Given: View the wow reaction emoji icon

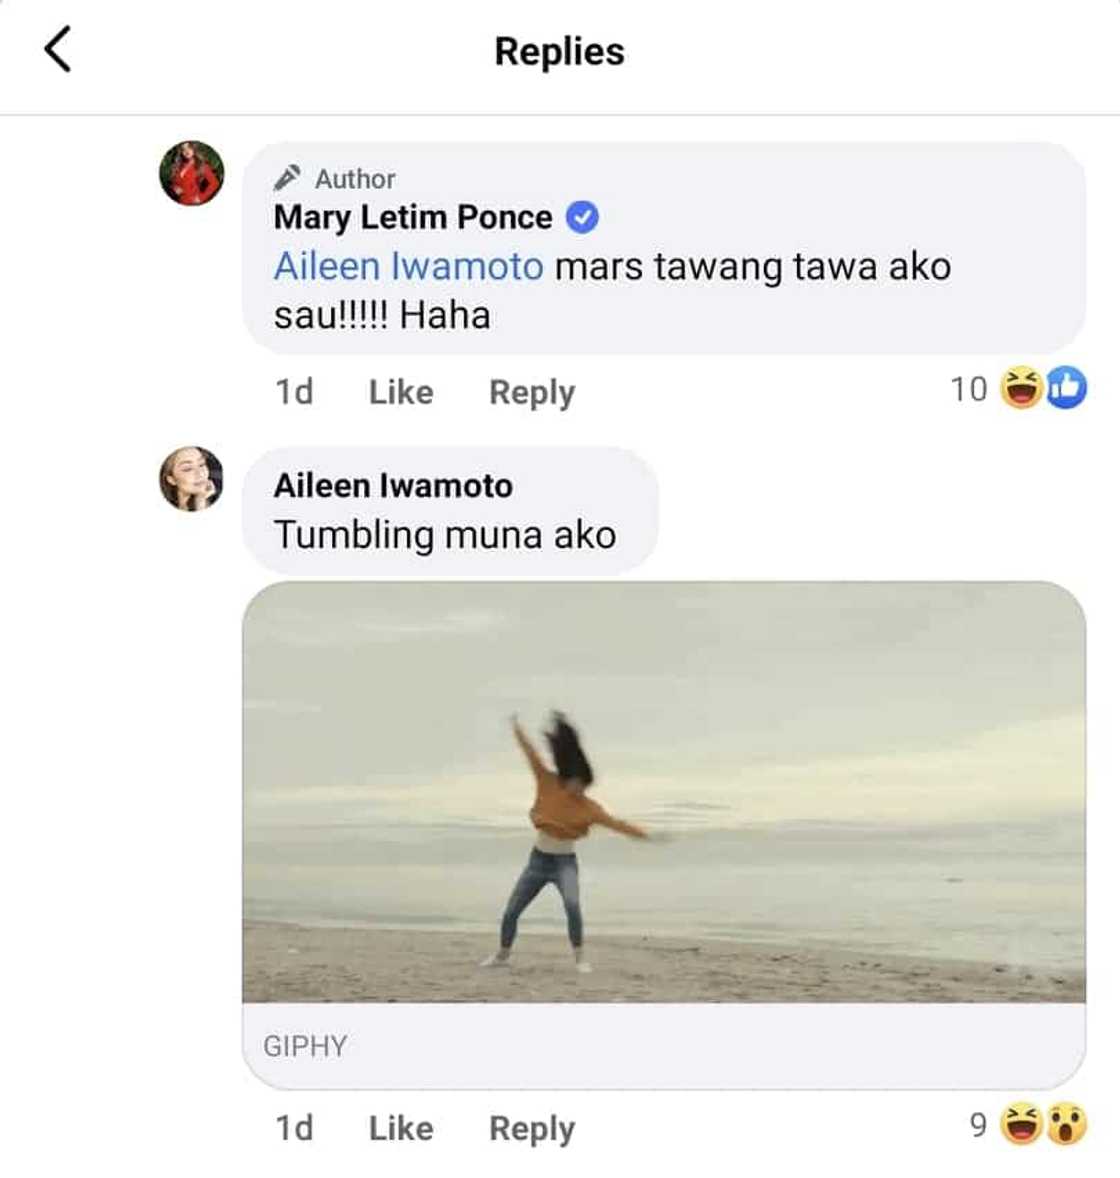Looking at the screenshot, I should [x=1066, y=1126].
